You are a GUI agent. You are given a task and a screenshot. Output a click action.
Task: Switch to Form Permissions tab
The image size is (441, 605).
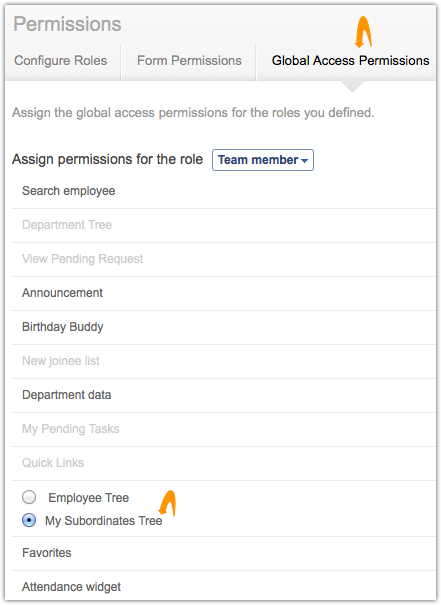tap(189, 61)
